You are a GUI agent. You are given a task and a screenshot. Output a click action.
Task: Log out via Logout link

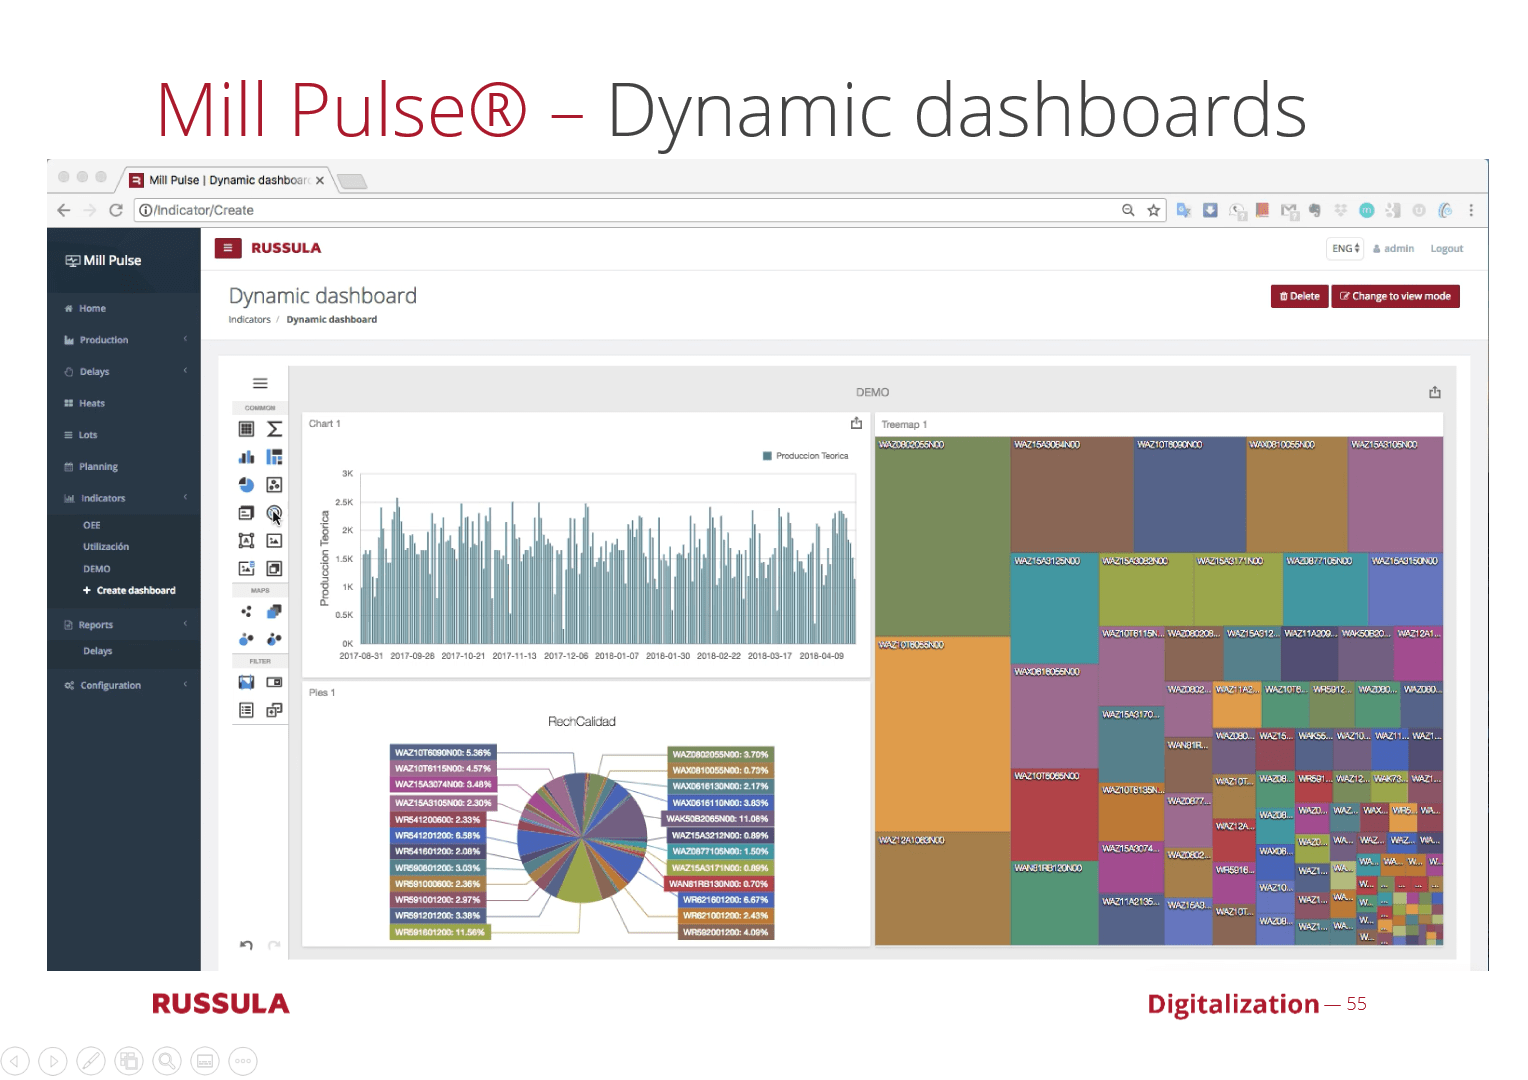point(1446,249)
